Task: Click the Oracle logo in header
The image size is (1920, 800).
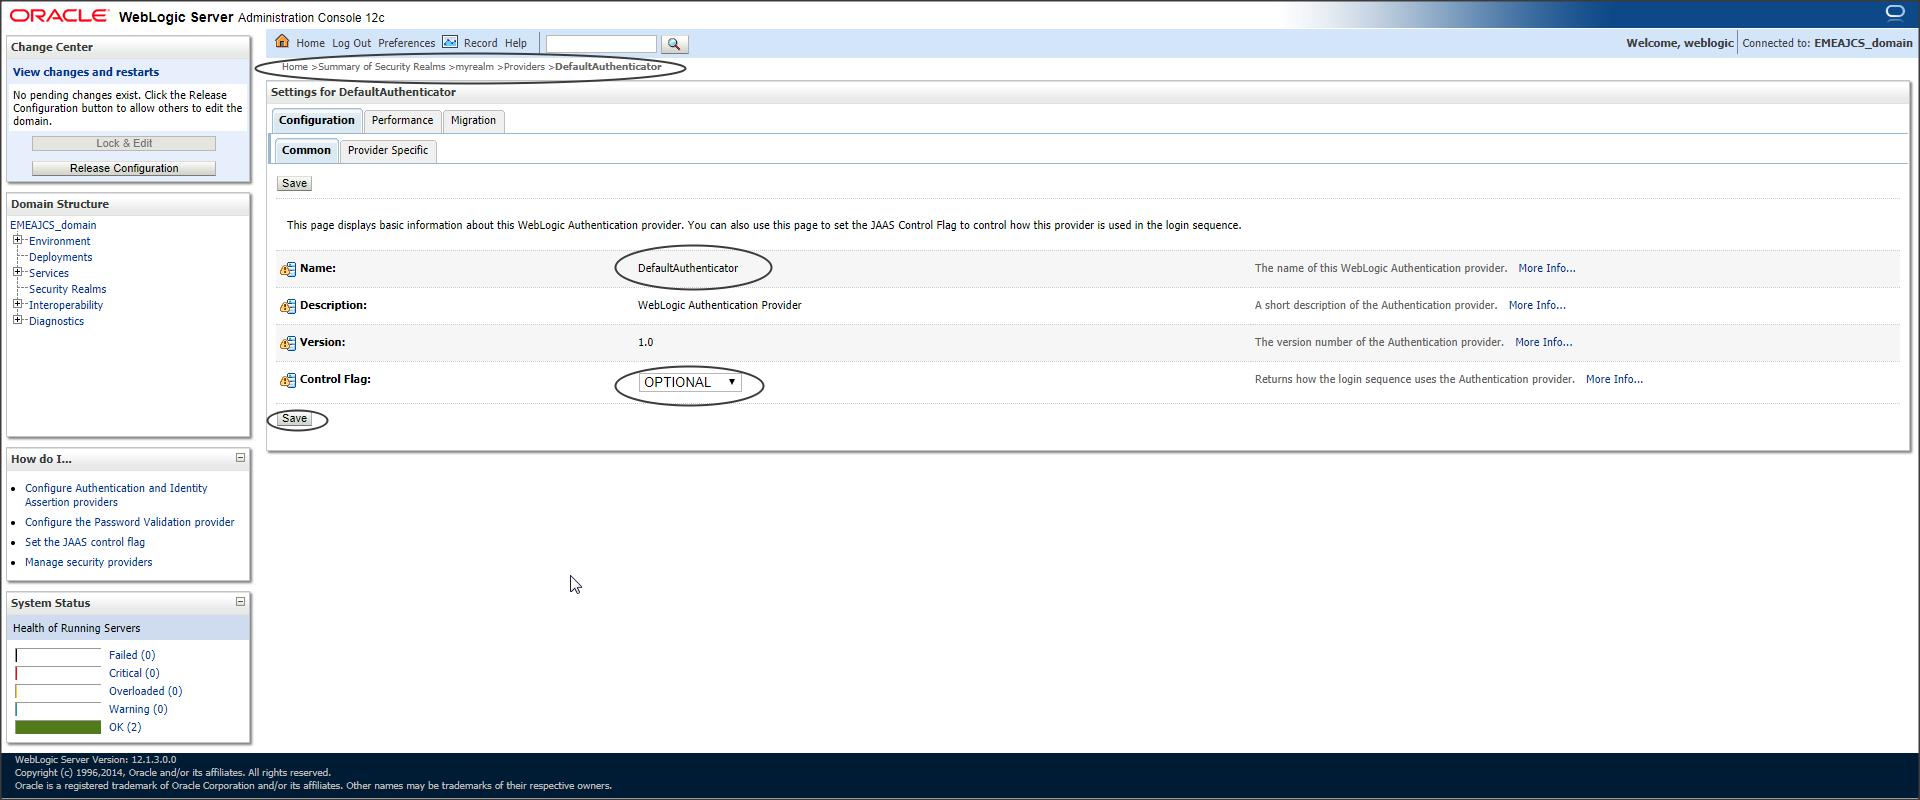Action: click(x=59, y=15)
